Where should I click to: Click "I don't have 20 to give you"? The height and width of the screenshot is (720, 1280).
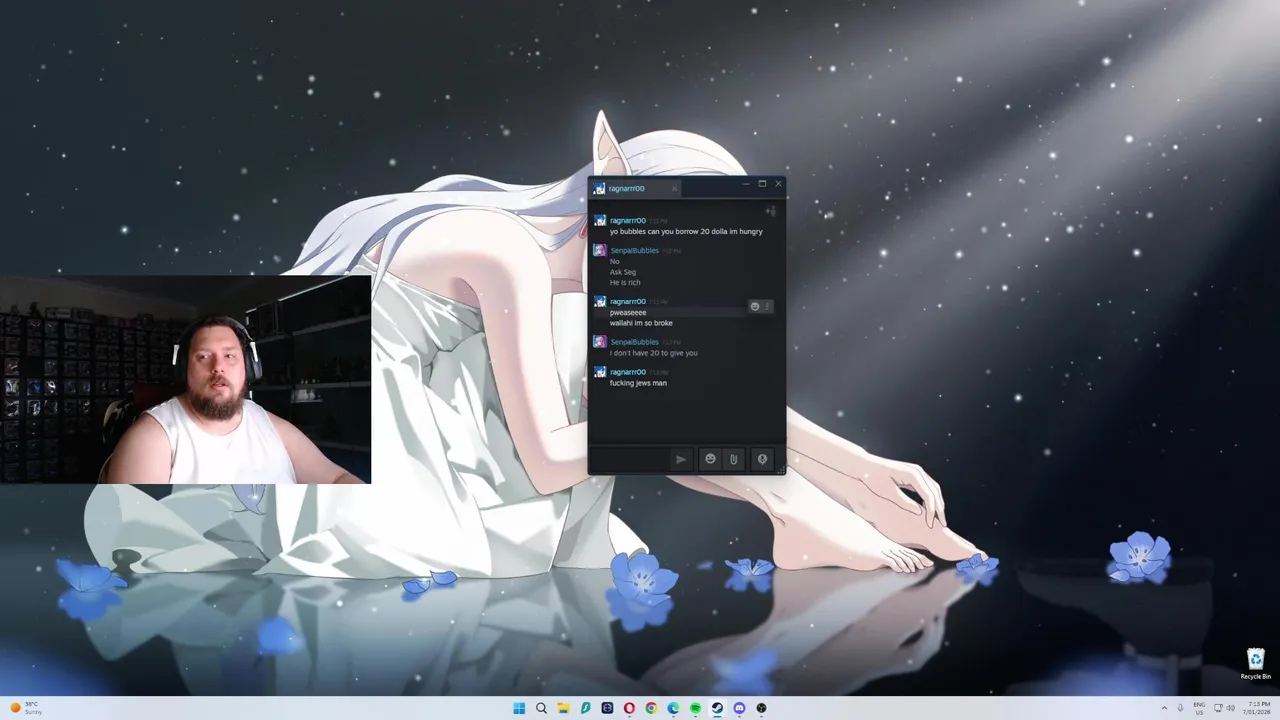click(x=654, y=353)
